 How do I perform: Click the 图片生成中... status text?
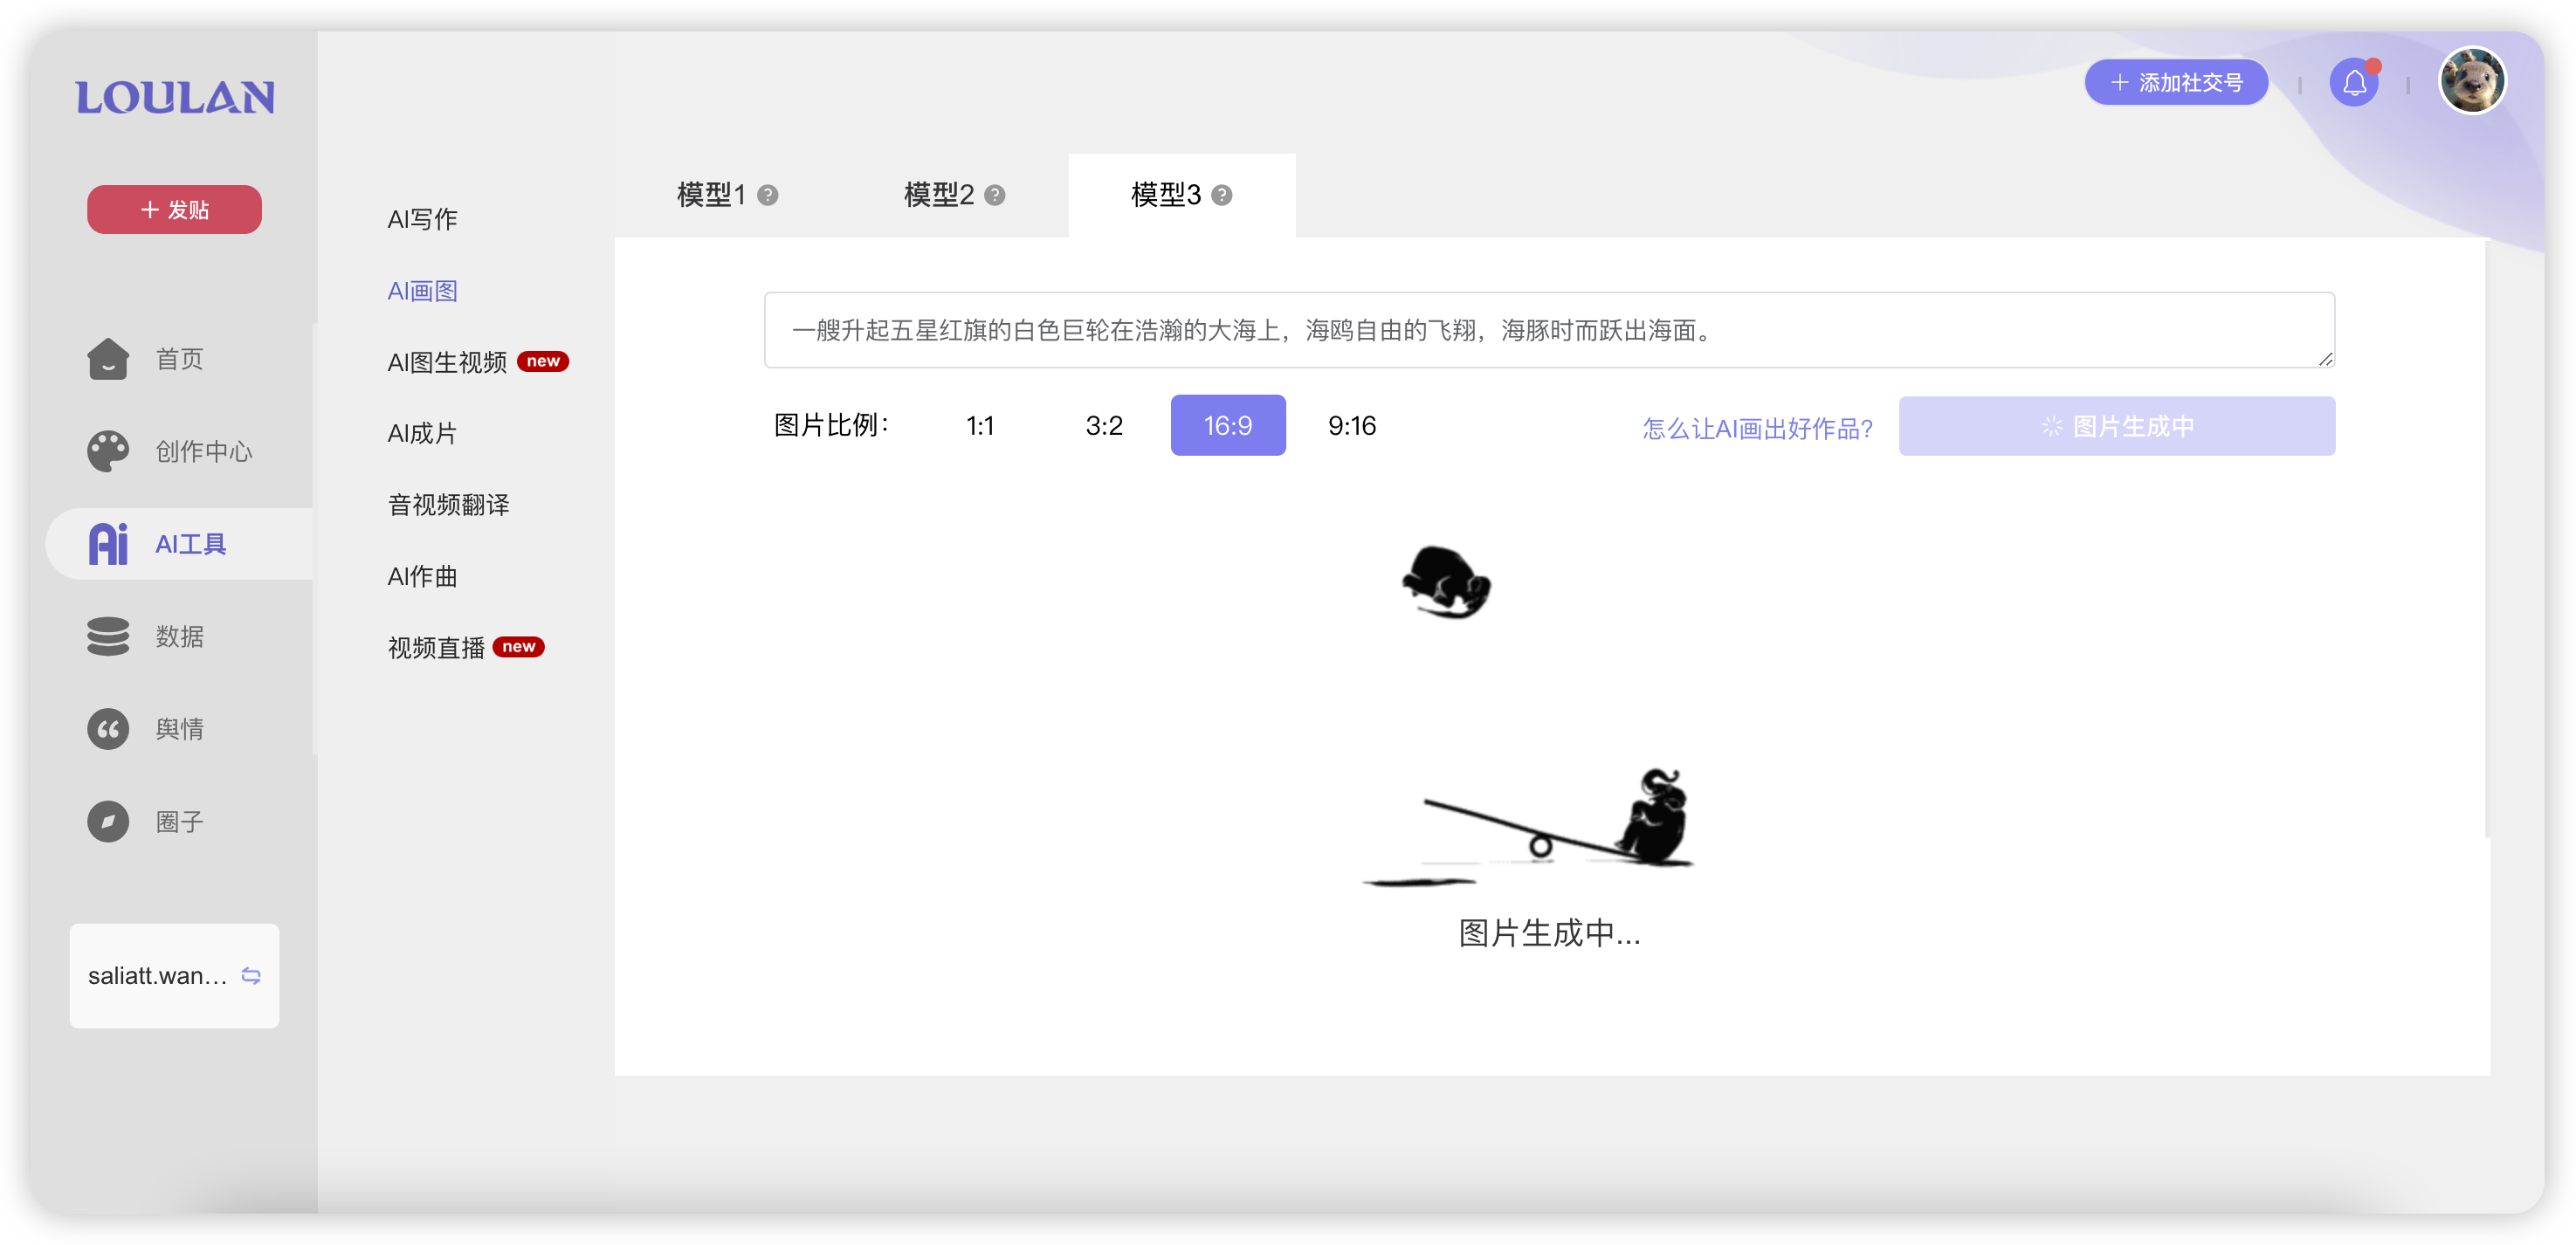pyautogui.click(x=1549, y=932)
